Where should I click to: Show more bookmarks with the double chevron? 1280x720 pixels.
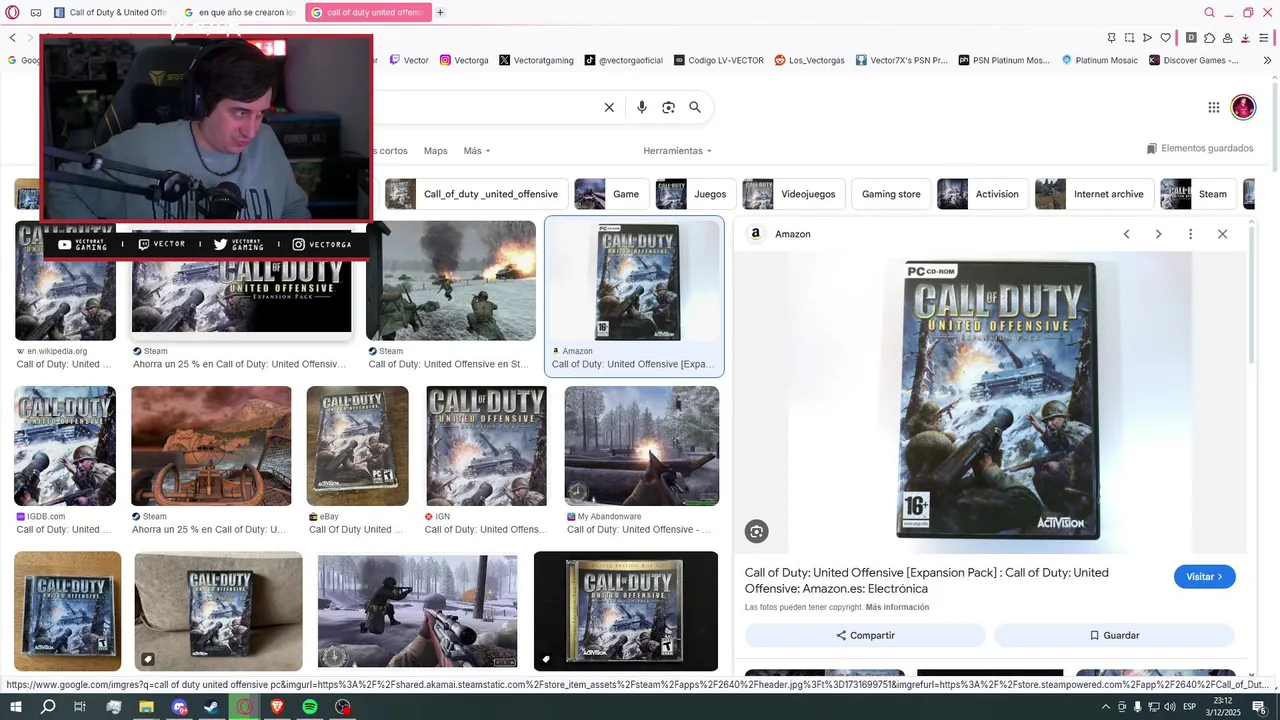[1267, 60]
